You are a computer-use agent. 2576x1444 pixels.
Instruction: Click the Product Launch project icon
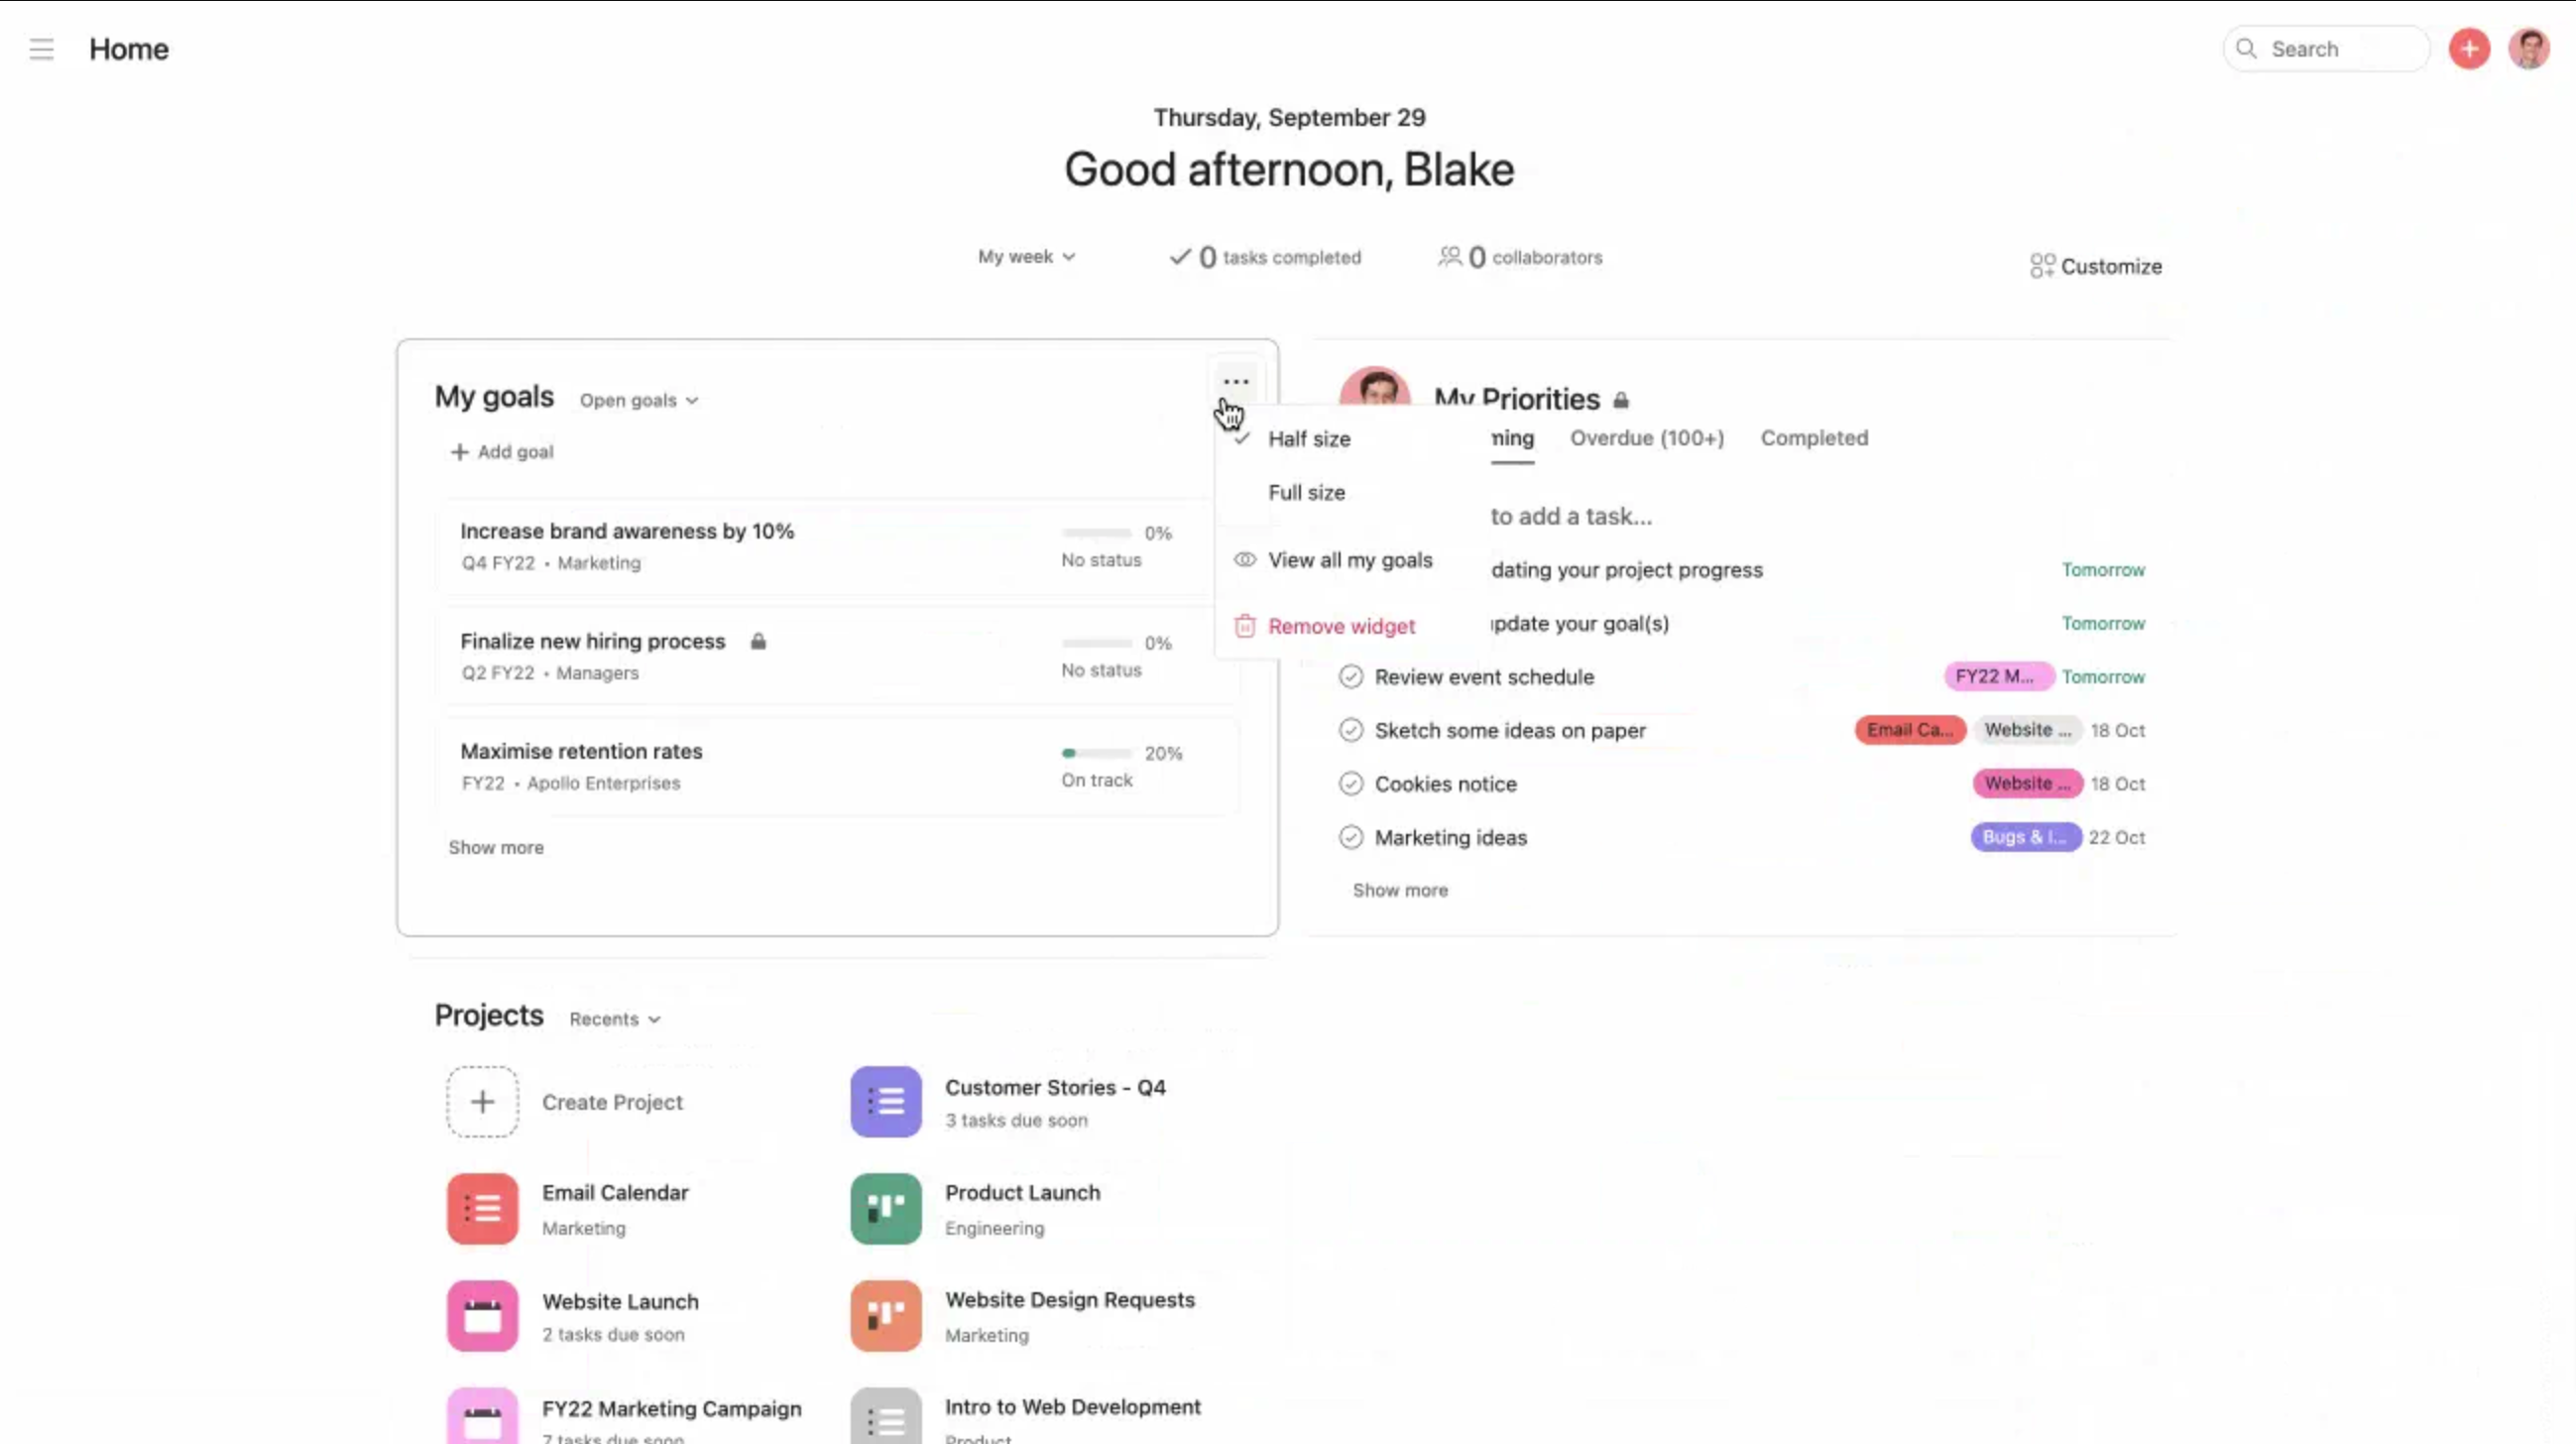(x=884, y=1209)
